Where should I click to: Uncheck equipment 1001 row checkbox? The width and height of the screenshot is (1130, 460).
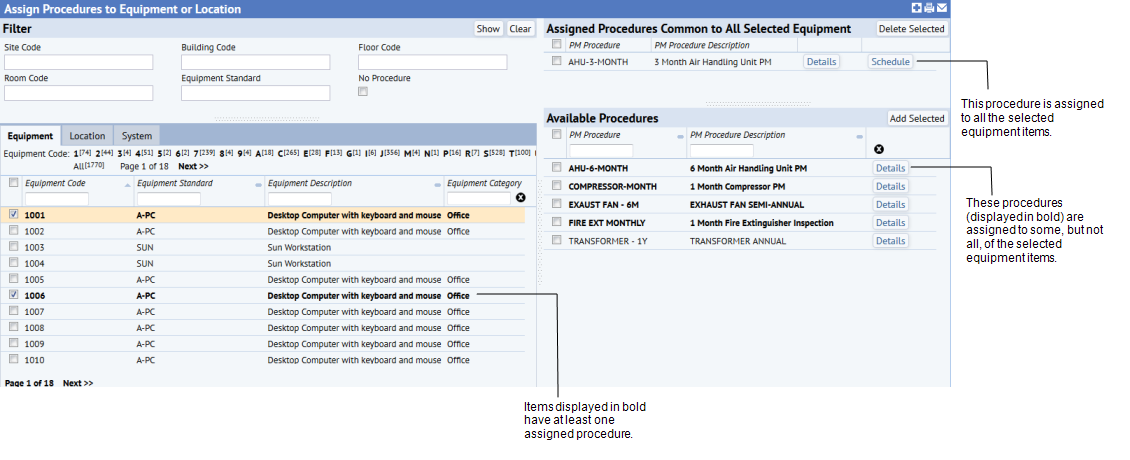13,214
